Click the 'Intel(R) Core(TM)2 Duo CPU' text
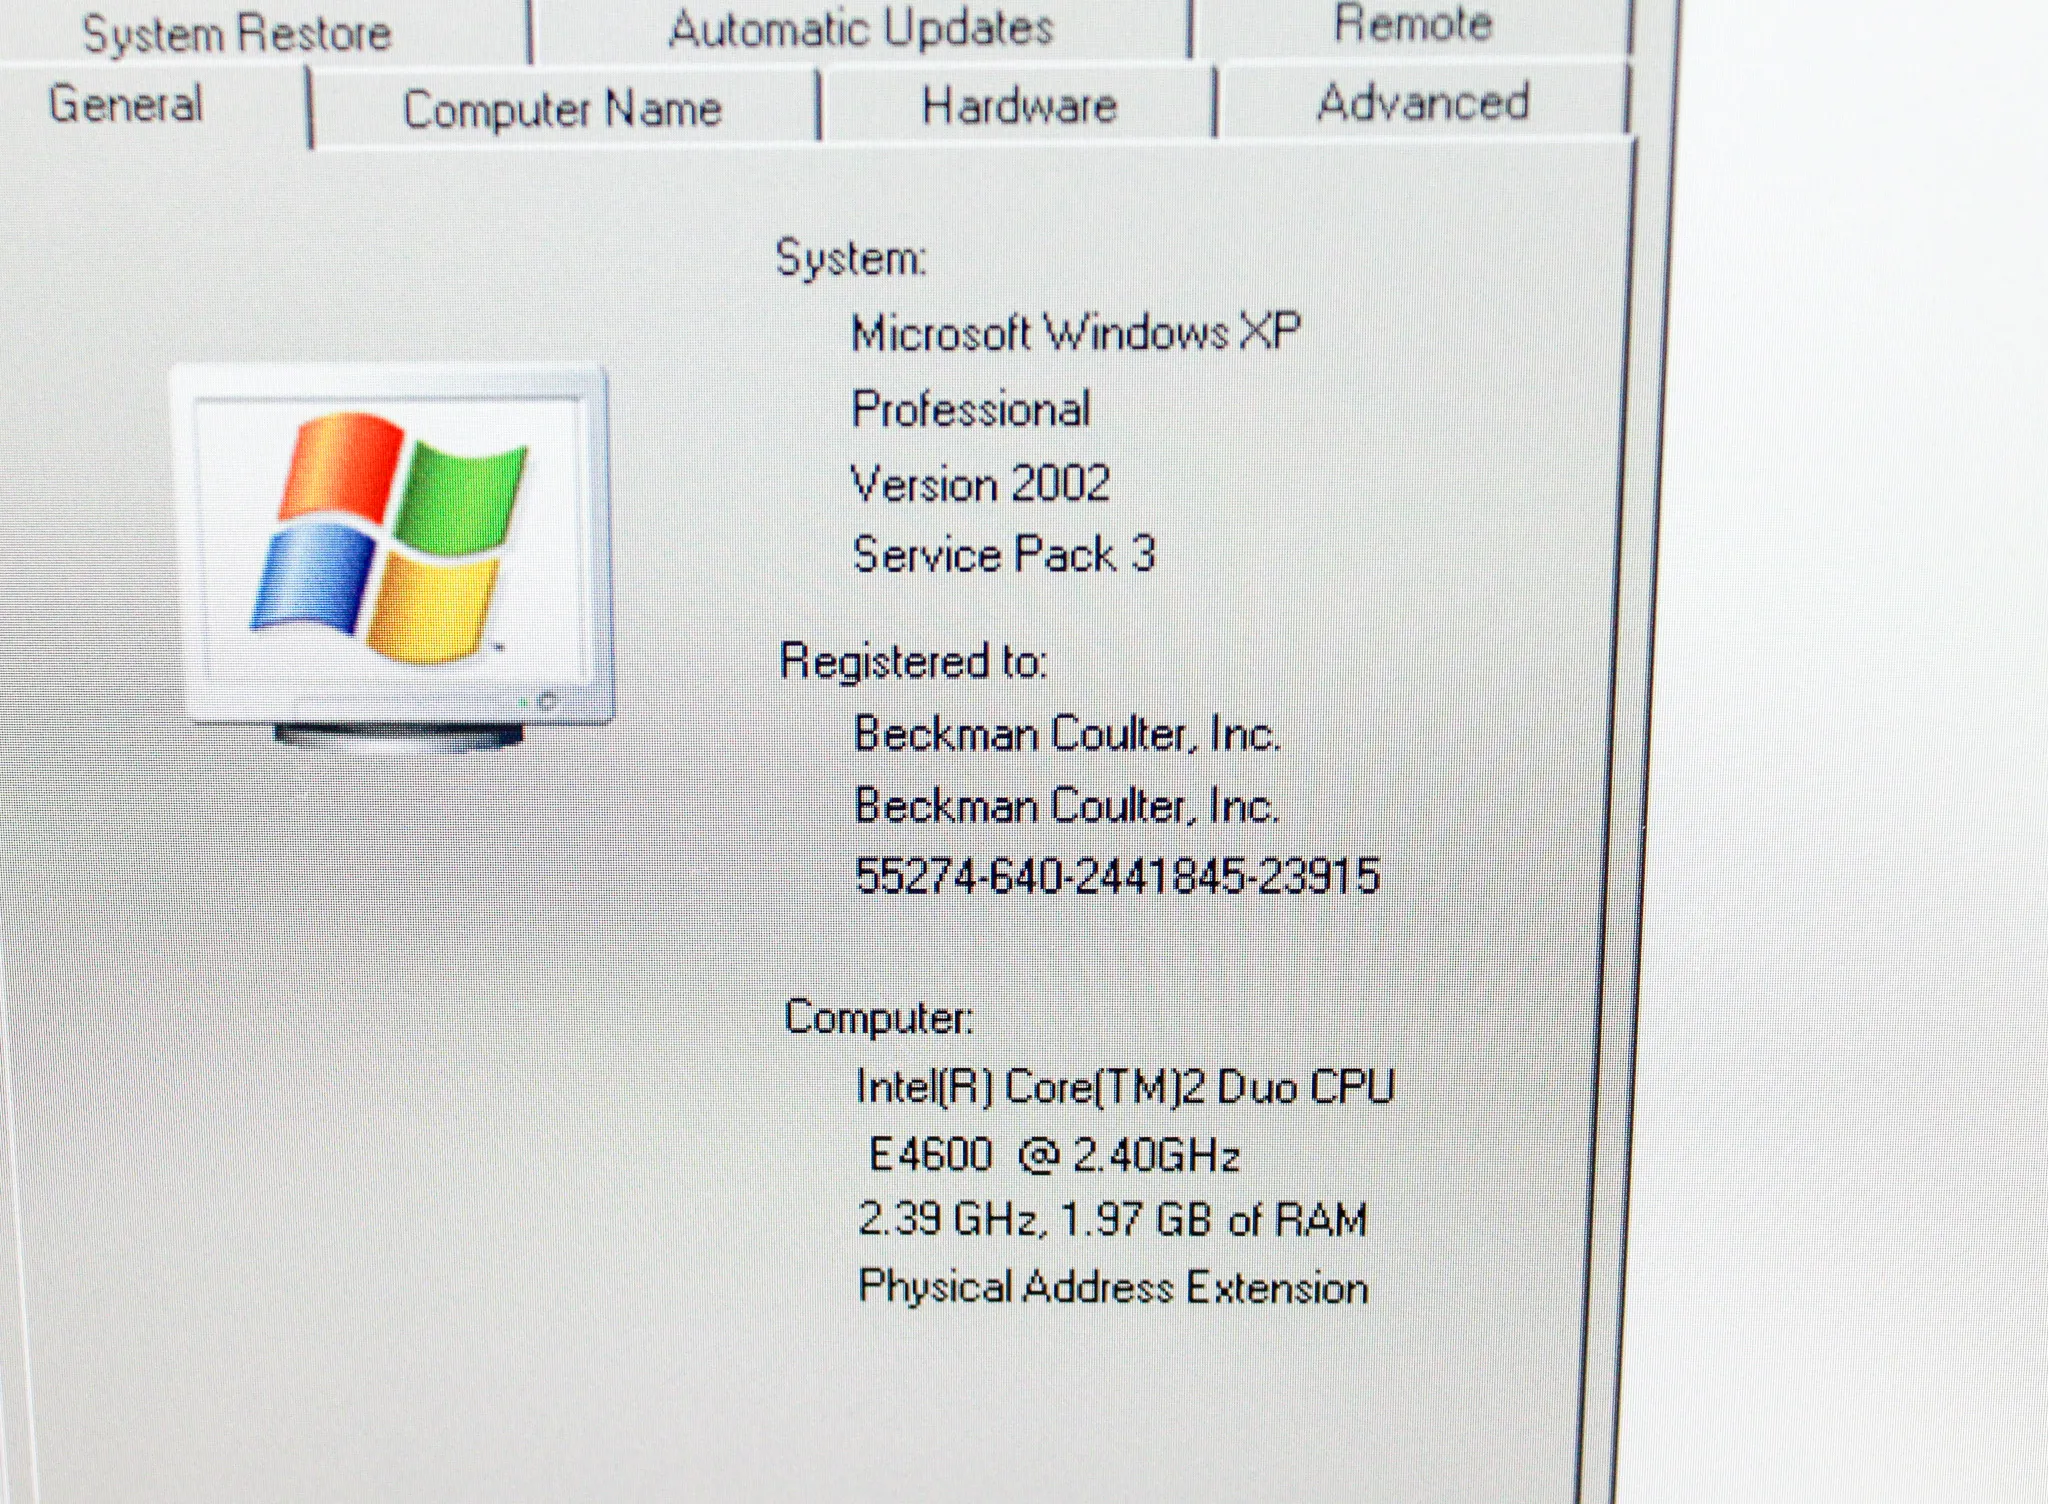2048x1504 pixels. (x=1125, y=1087)
